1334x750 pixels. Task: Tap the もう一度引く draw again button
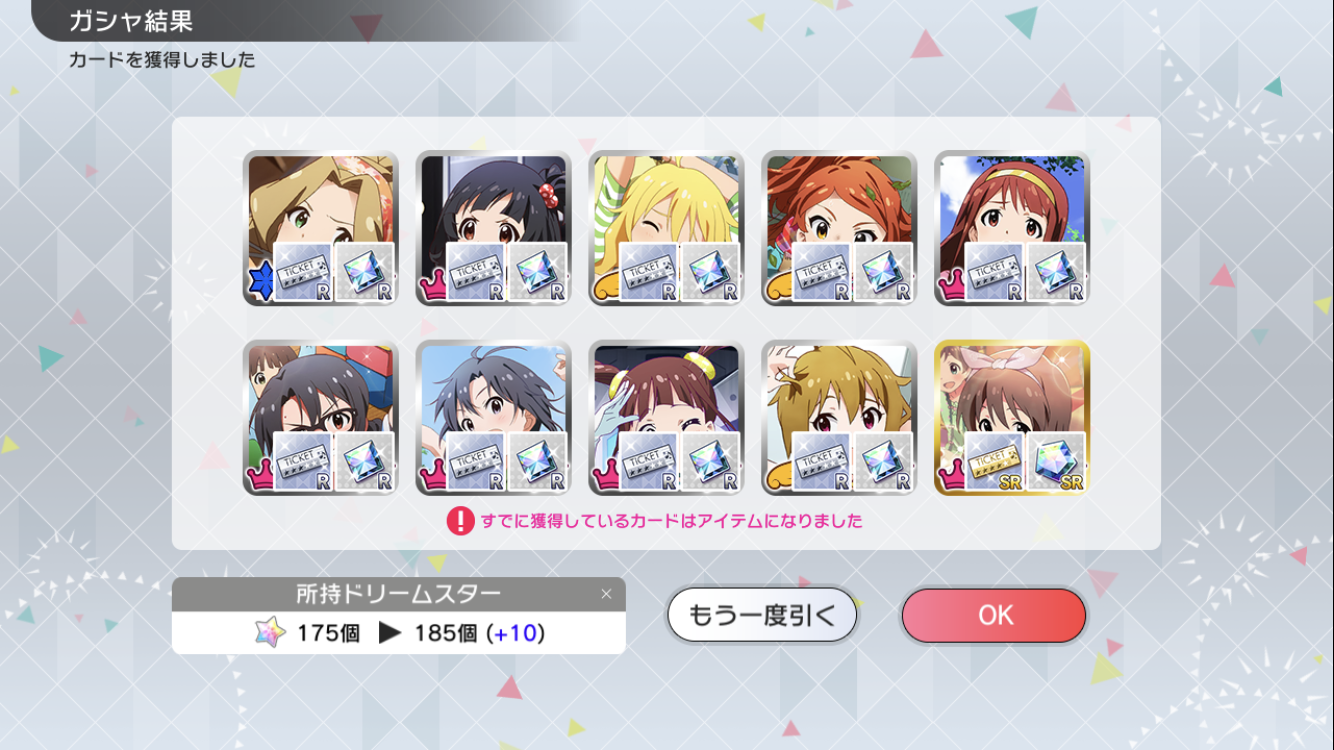[762, 615]
